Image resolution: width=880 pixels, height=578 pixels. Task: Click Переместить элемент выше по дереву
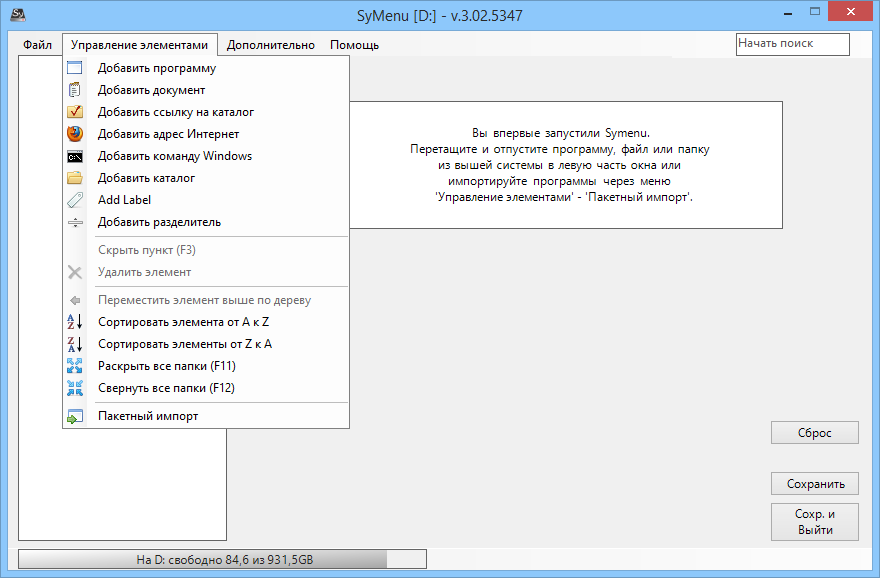point(206,300)
